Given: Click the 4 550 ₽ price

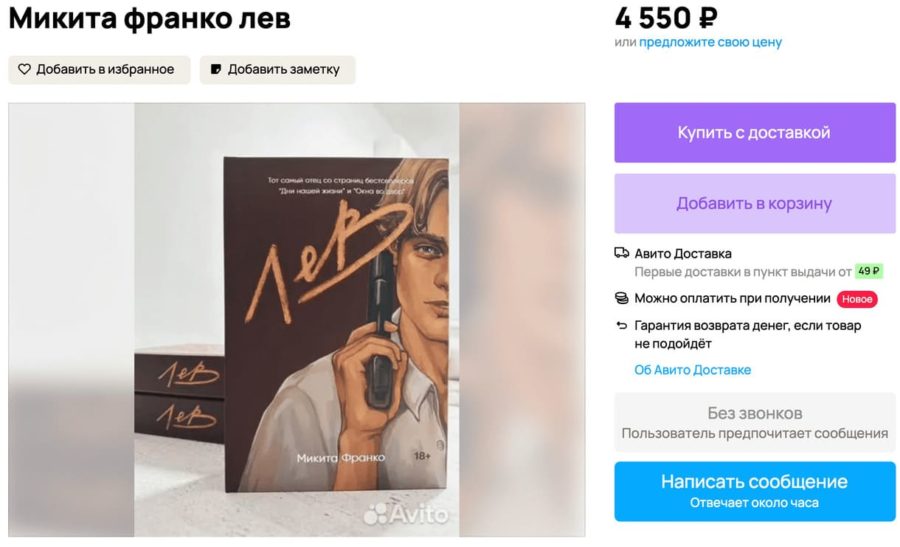Looking at the screenshot, I should [666, 17].
